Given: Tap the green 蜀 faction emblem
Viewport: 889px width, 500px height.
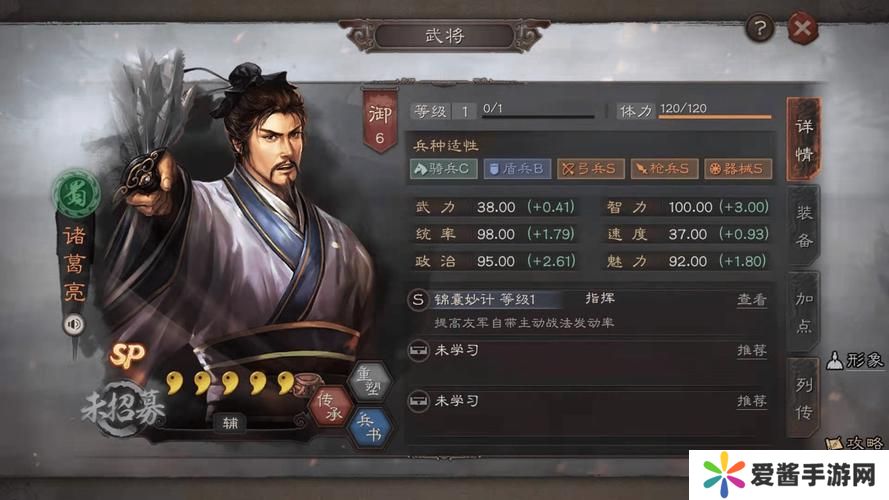Looking at the screenshot, I should (x=77, y=195).
